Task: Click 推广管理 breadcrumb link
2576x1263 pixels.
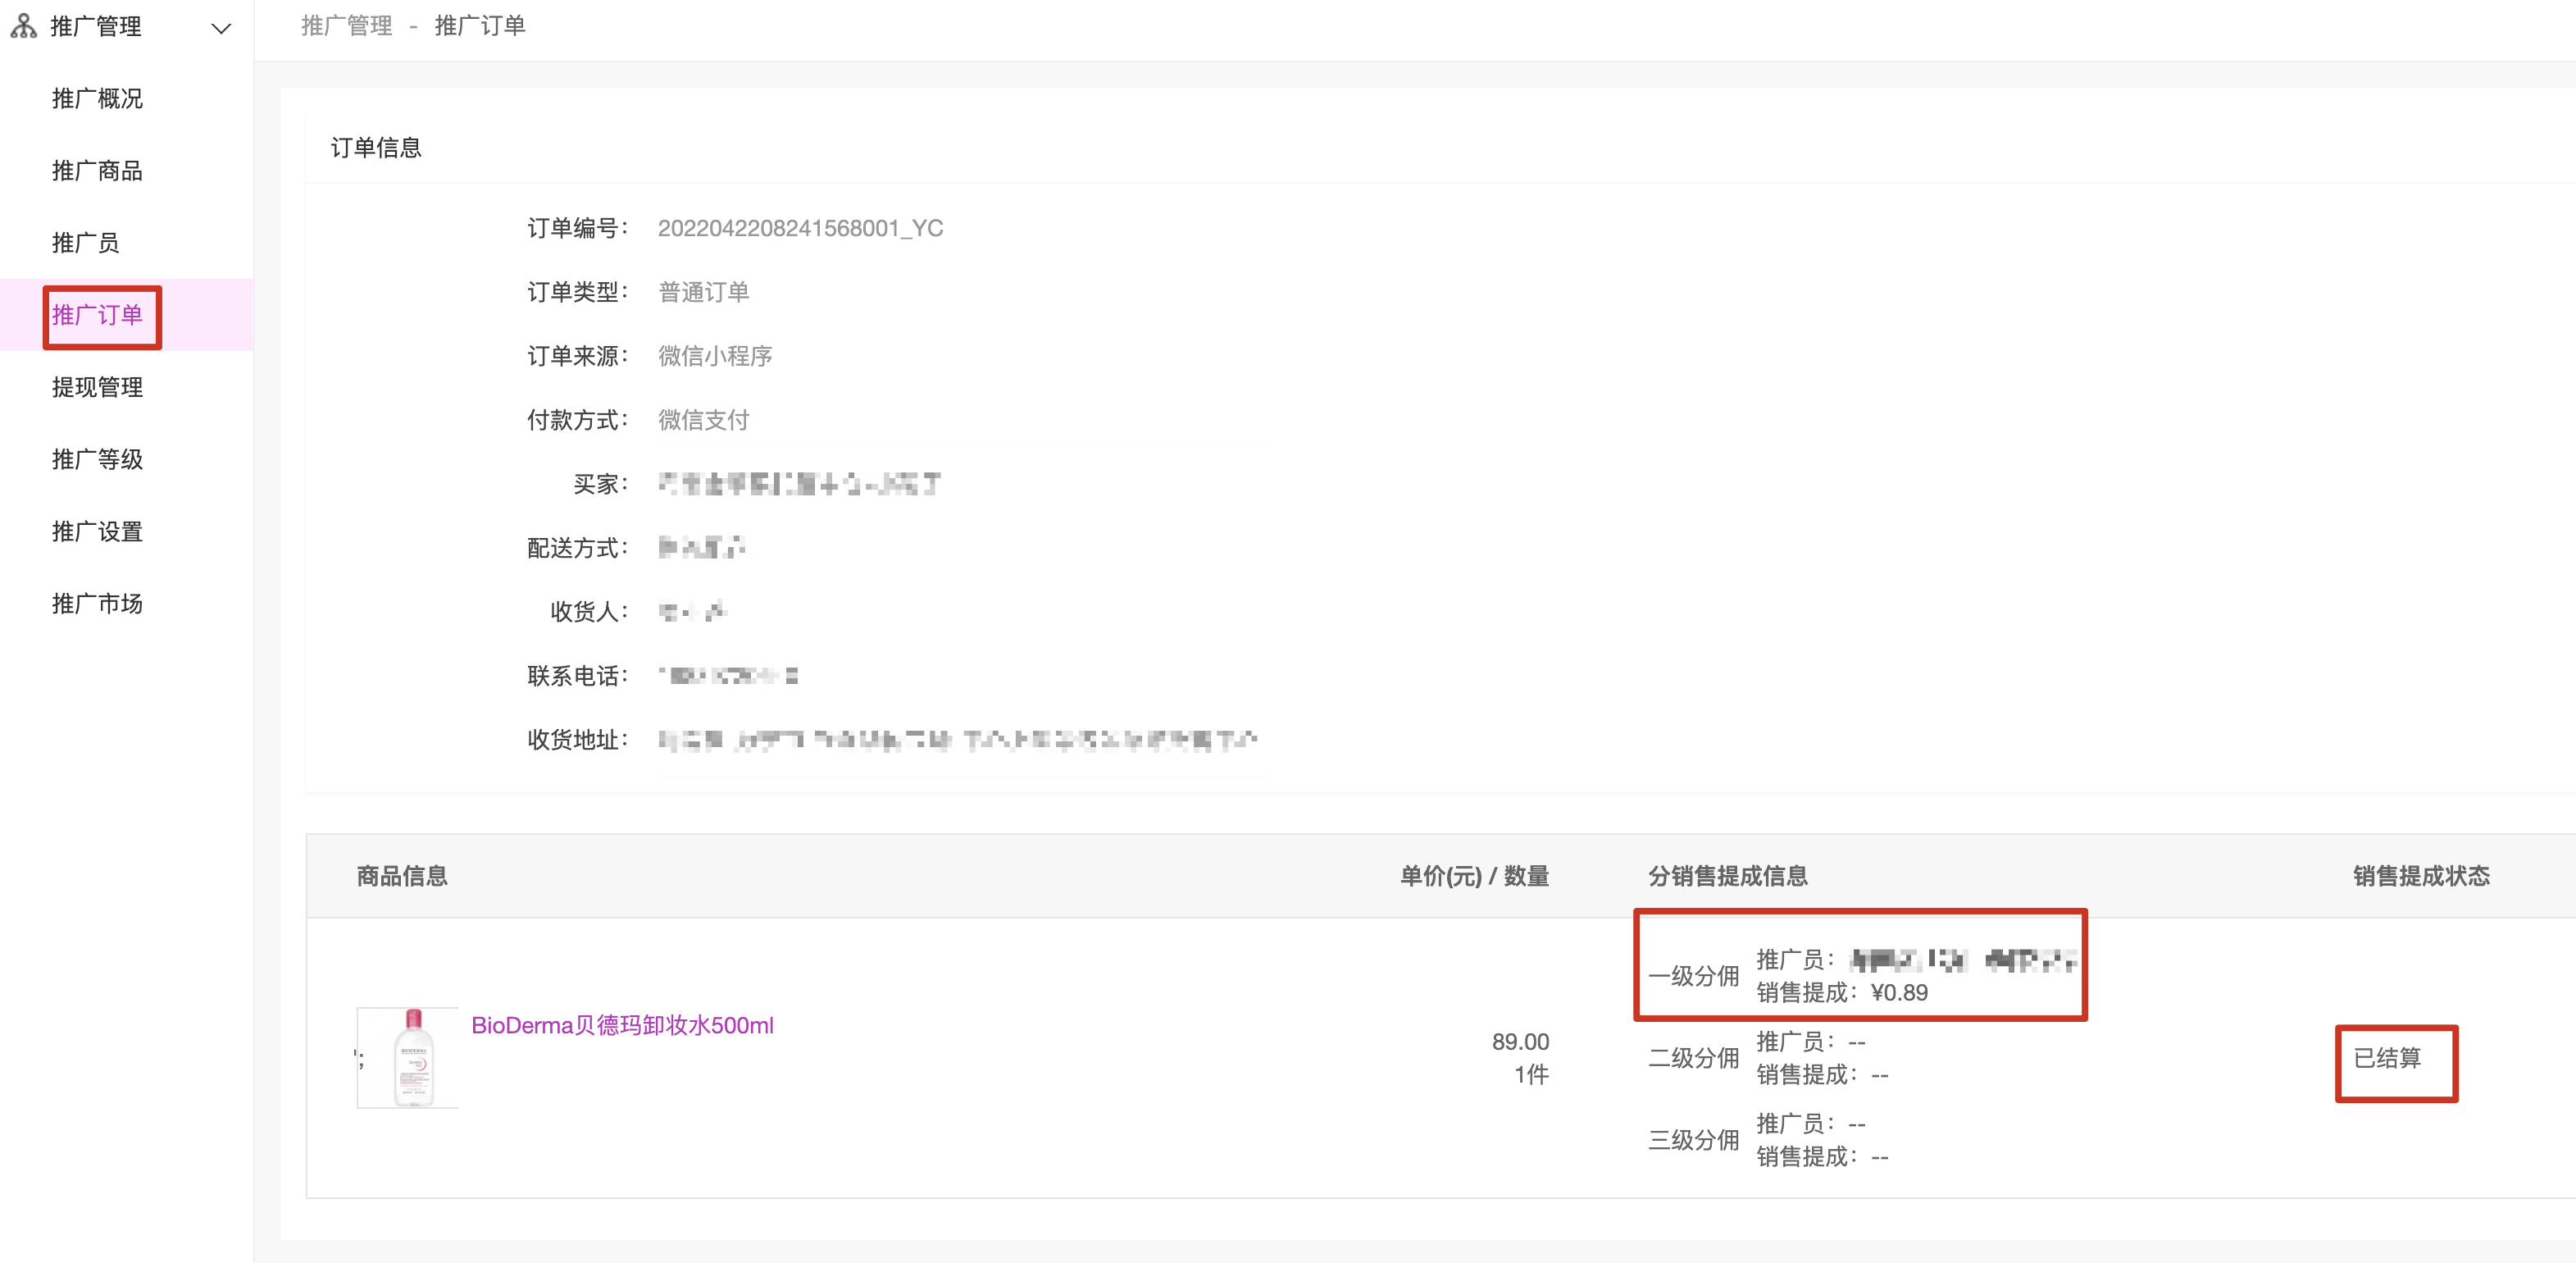Action: tap(346, 26)
